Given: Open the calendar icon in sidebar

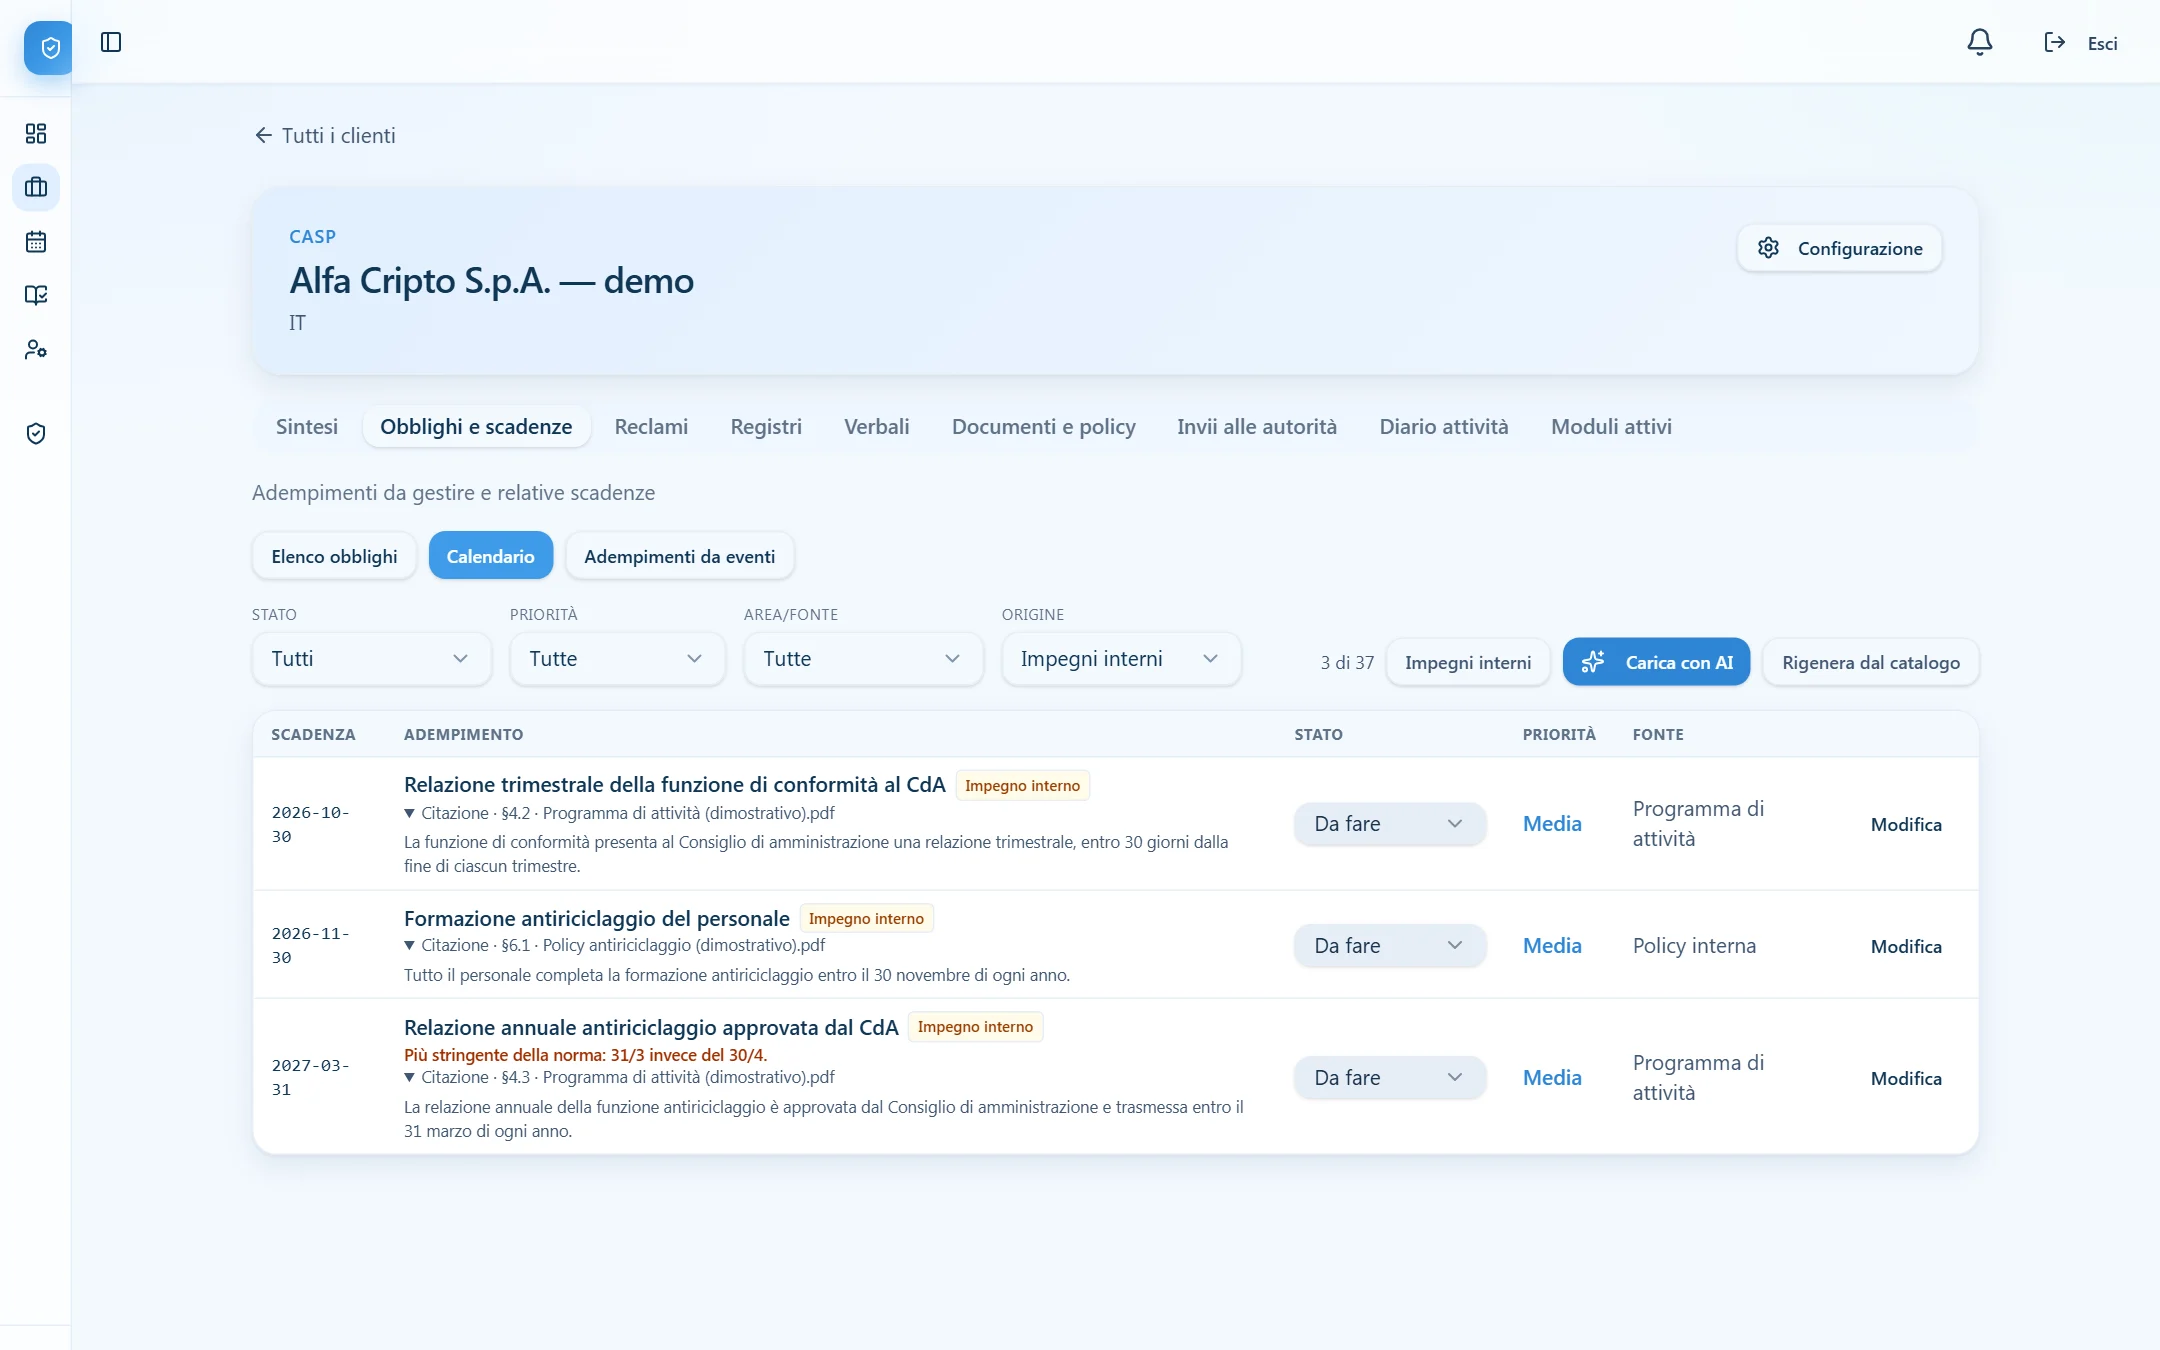Looking at the screenshot, I should point(36,241).
